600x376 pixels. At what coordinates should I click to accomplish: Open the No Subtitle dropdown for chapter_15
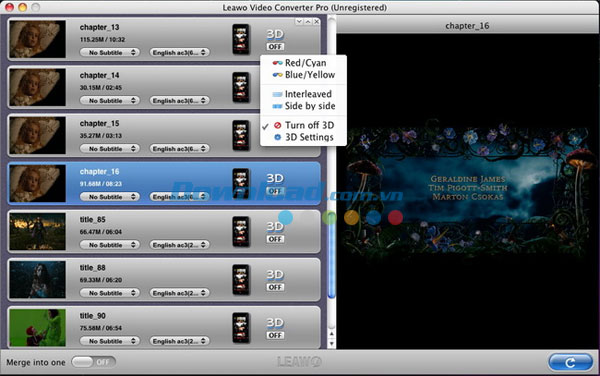110,148
